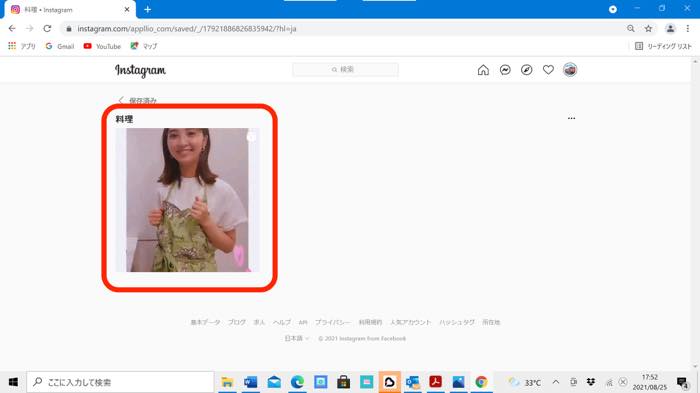Go back to 保存済み saved list
The height and width of the screenshot is (393, 700).
(138, 100)
